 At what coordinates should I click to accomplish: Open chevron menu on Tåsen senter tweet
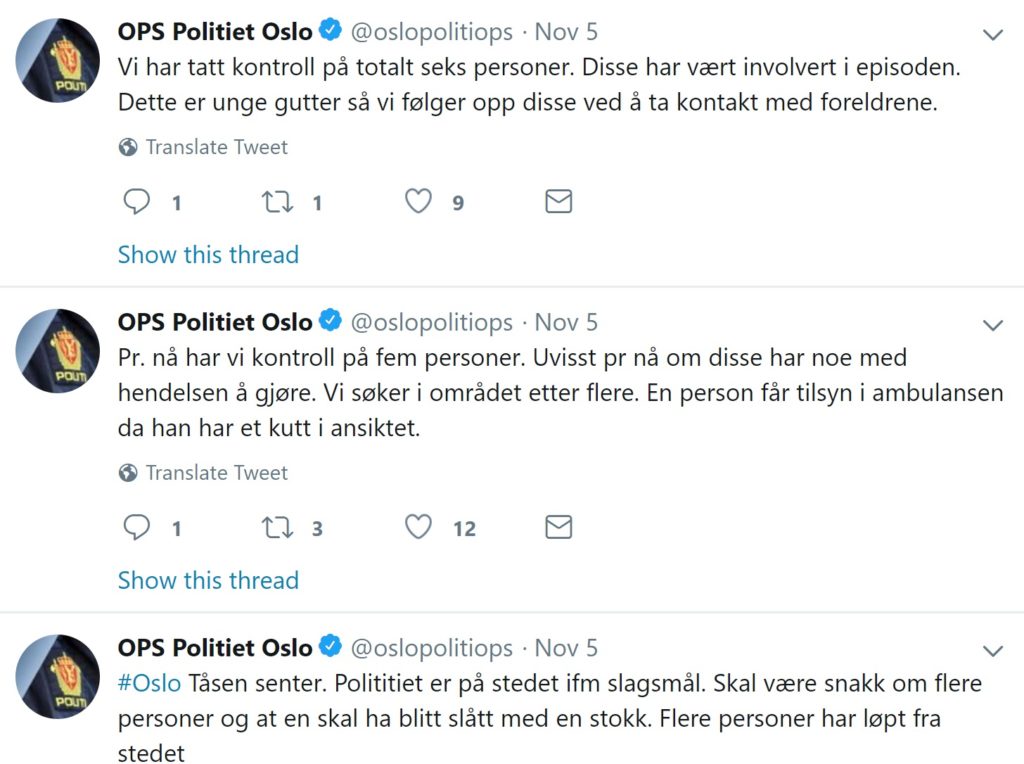click(993, 651)
